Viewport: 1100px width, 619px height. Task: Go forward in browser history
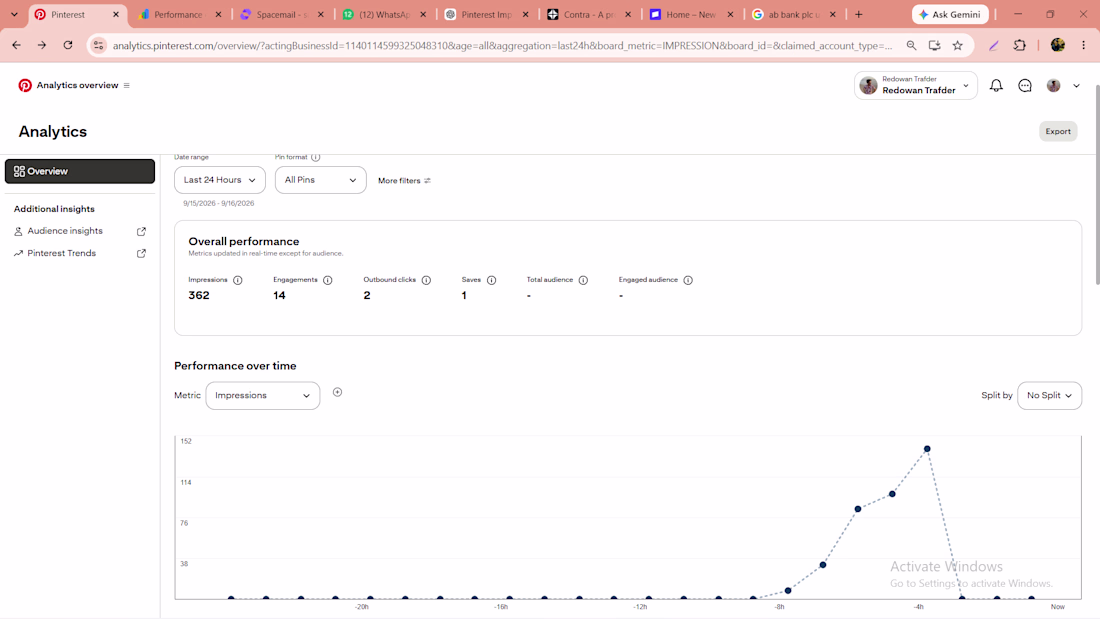(42, 45)
